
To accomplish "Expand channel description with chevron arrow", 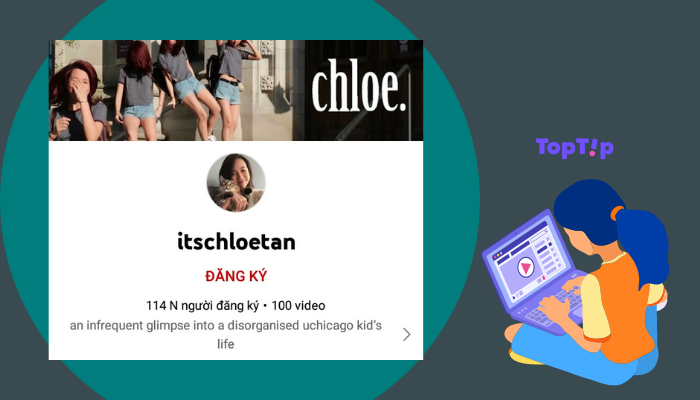I will pyautogui.click(x=406, y=334).
